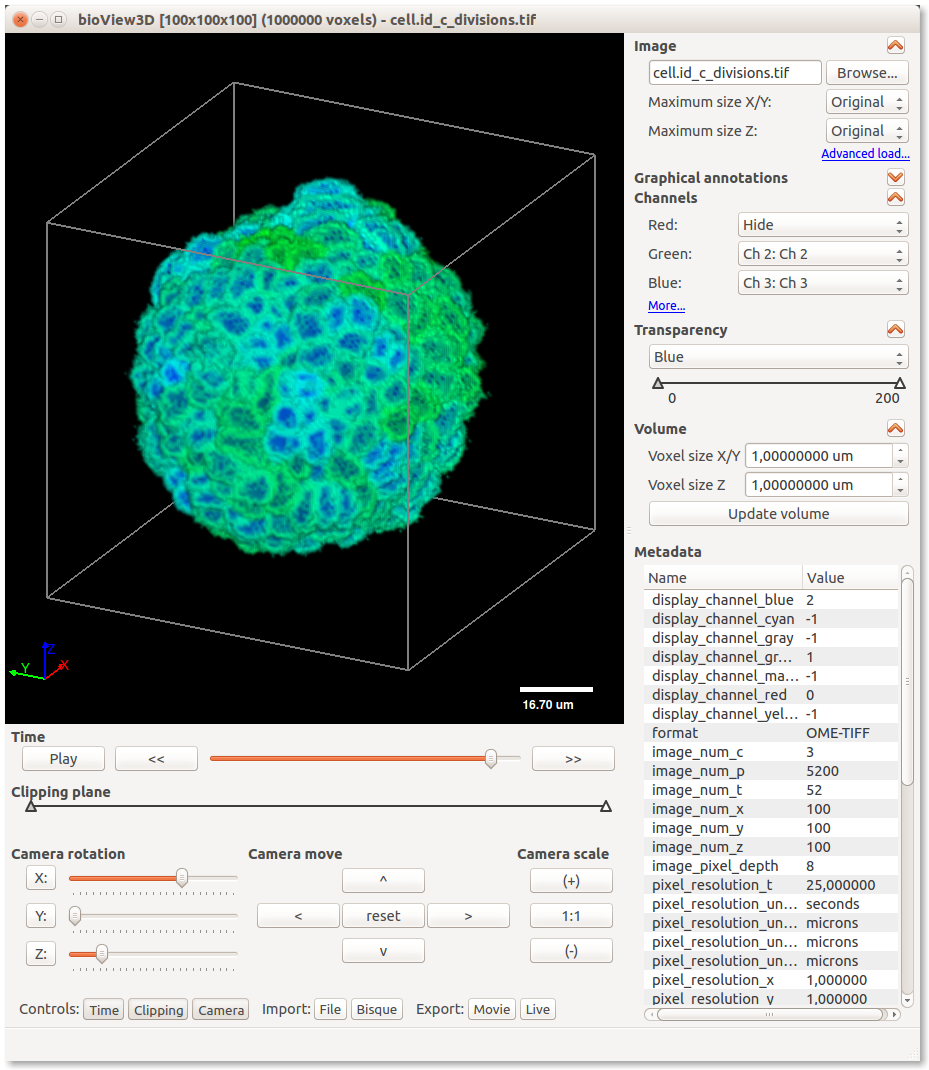
Task: Click the Movie export option
Action: click(x=491, y=1010)
